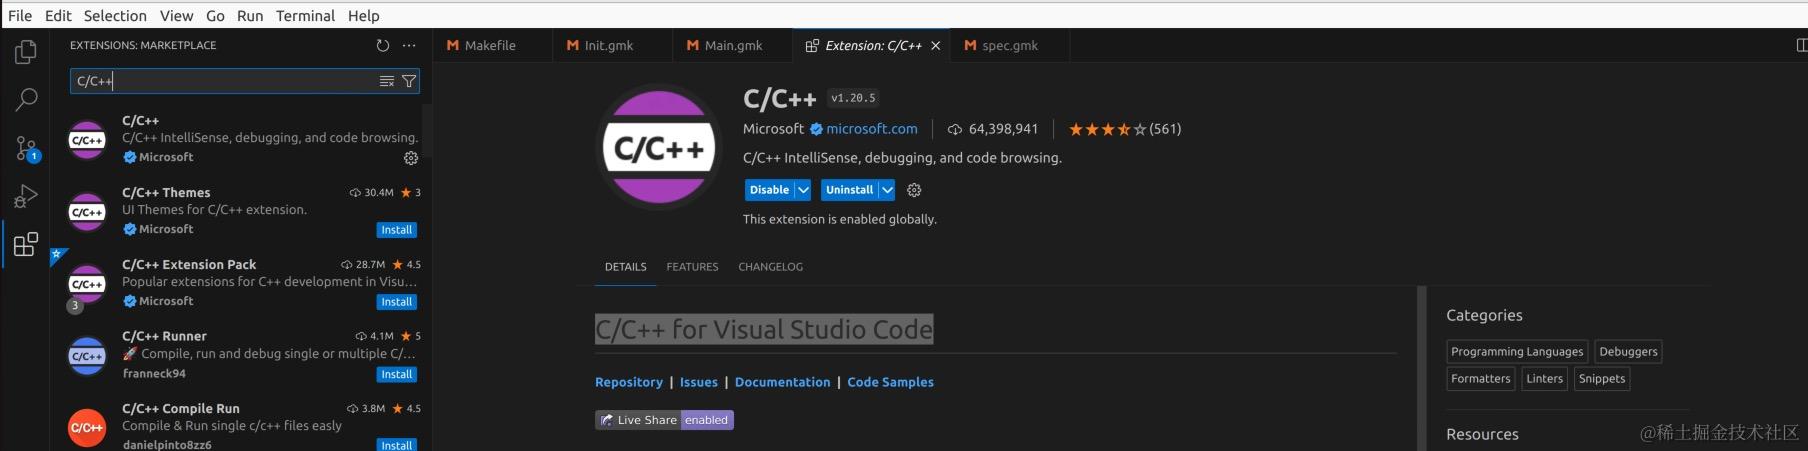Image resolution: width=1808 pixels, height=451 pixels.
Task: Click the C/C++ Runner extension icon
Action: pos(87,356)
